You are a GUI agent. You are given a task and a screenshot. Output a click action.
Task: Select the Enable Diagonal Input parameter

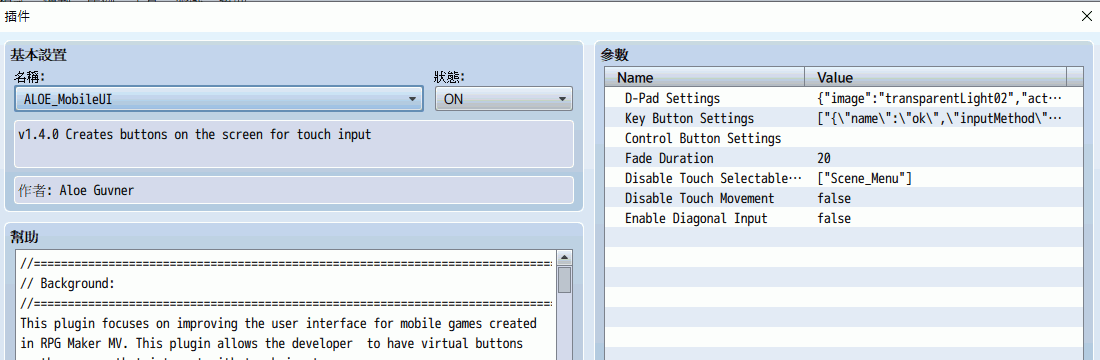pyautogui.click(x=696, y=219)
